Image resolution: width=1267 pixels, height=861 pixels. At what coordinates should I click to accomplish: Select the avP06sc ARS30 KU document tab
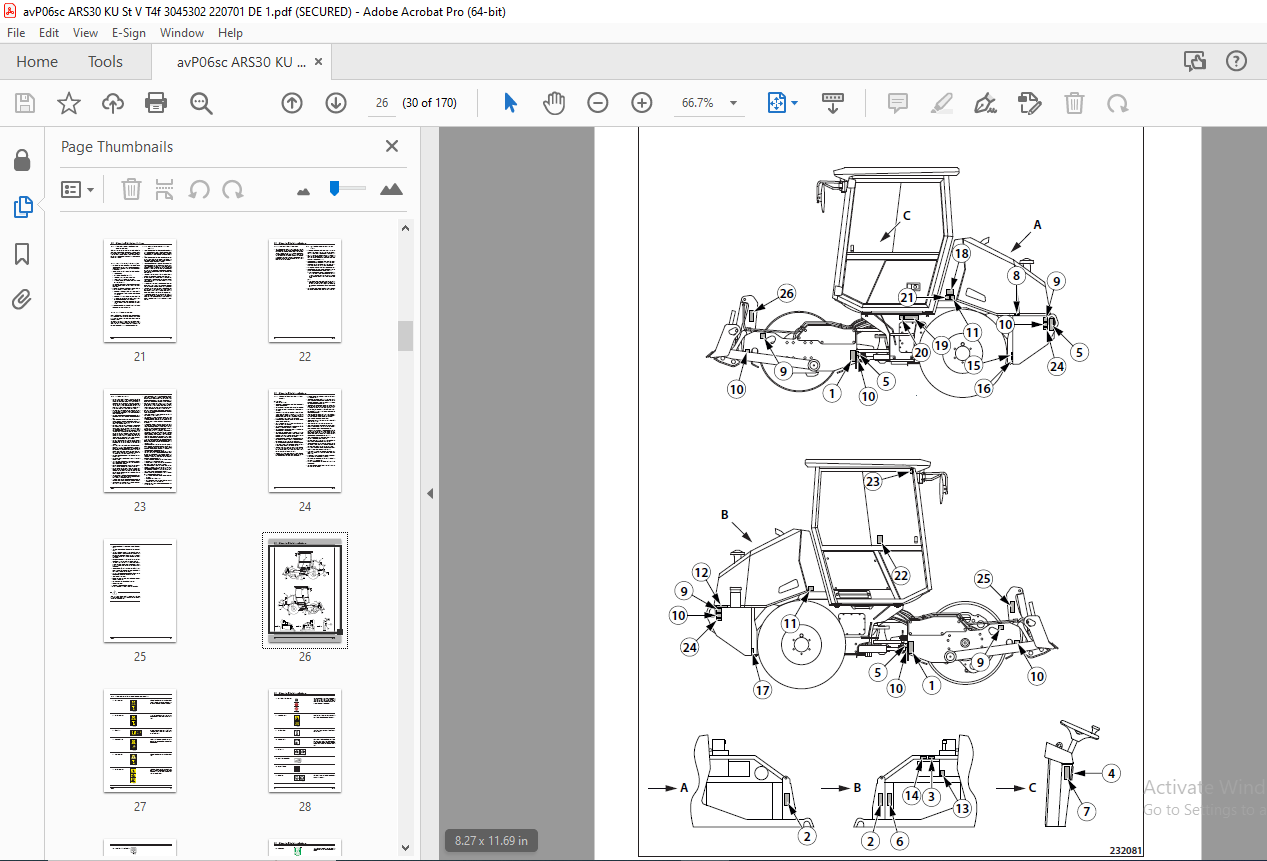click(241, 62)
